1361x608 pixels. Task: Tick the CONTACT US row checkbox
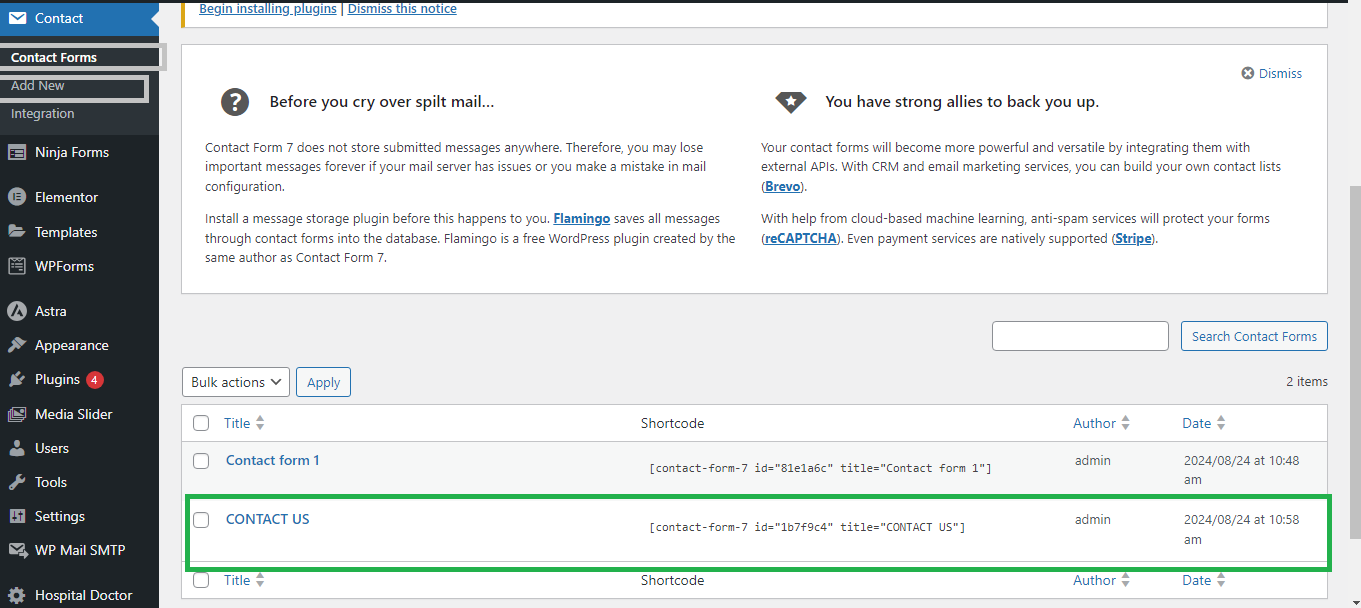pyautogui.click(x=201, y=520)
